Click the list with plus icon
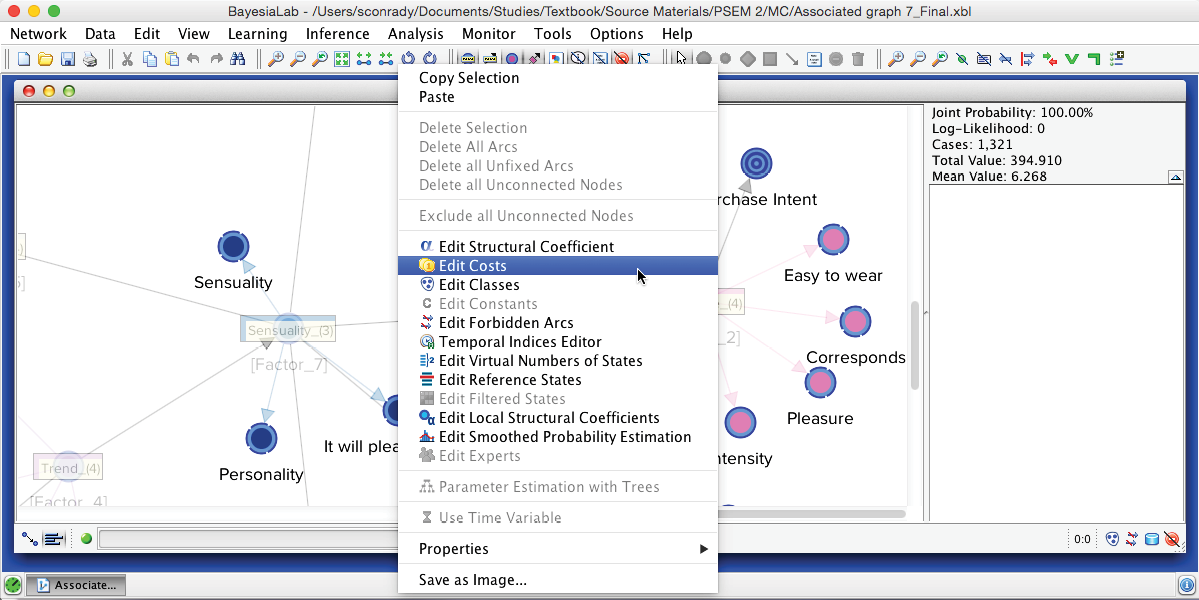Screen dimensions: 1199x600 [1116, 59]
